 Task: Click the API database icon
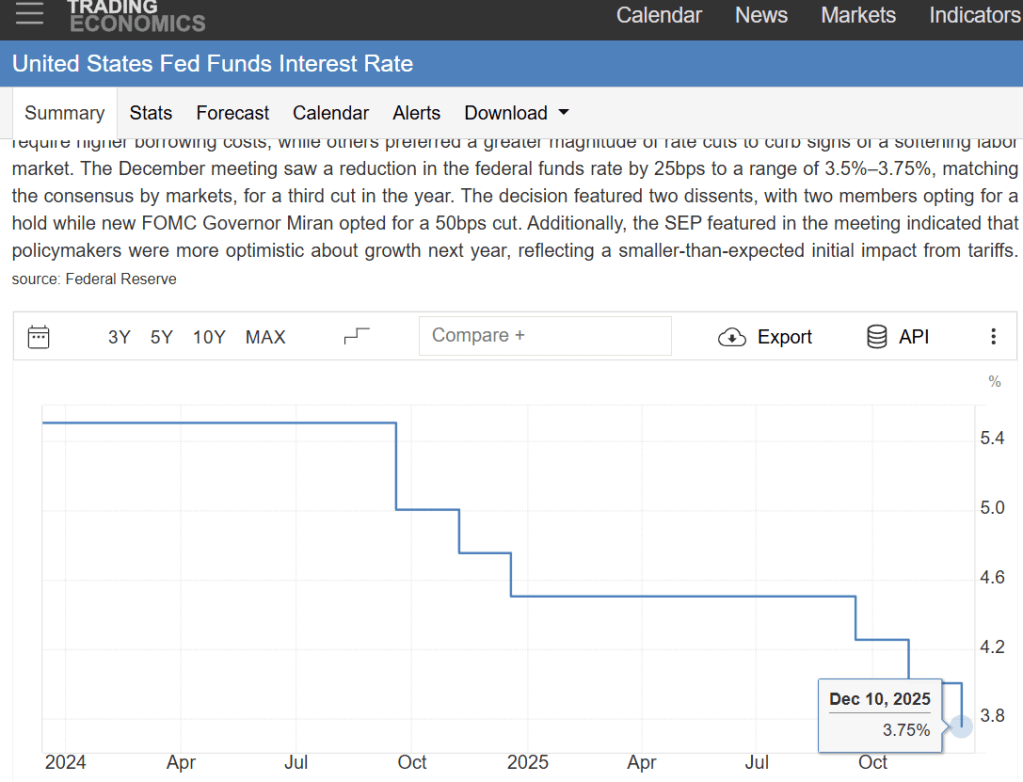877,337
